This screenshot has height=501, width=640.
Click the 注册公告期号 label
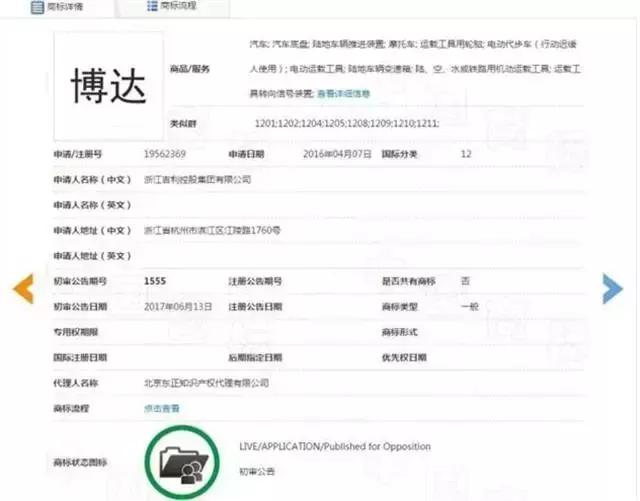pyautogui.click(x=256, y=281)
